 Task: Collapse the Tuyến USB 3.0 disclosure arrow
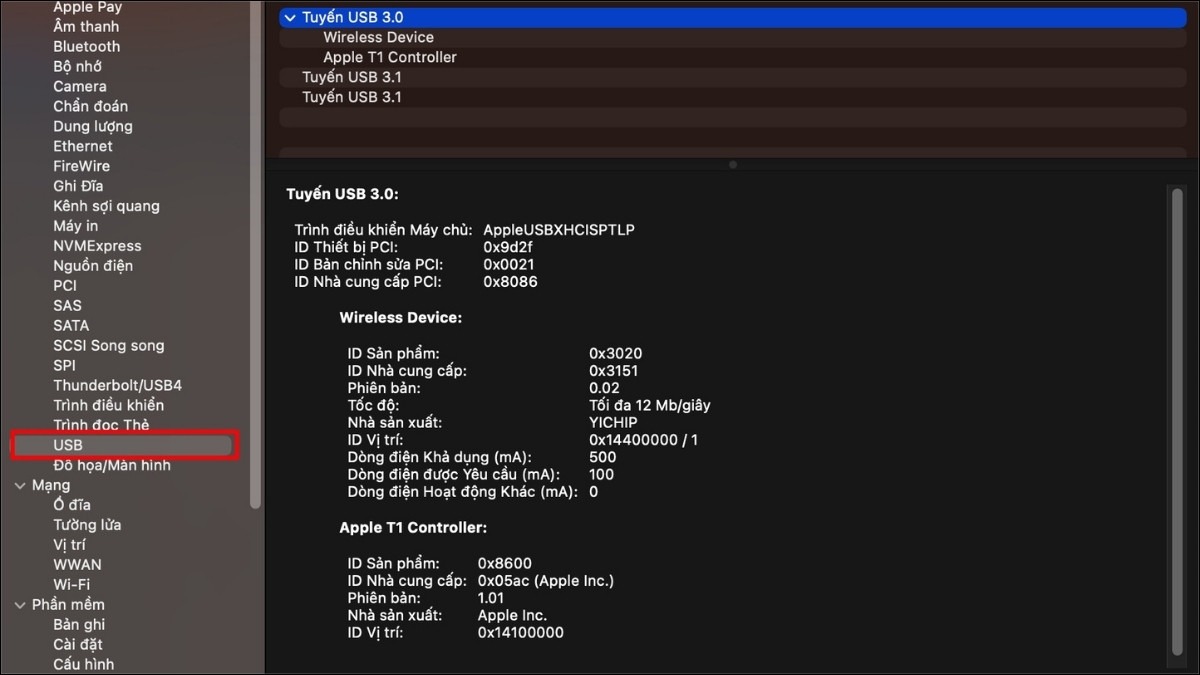(x=290, y=18)
